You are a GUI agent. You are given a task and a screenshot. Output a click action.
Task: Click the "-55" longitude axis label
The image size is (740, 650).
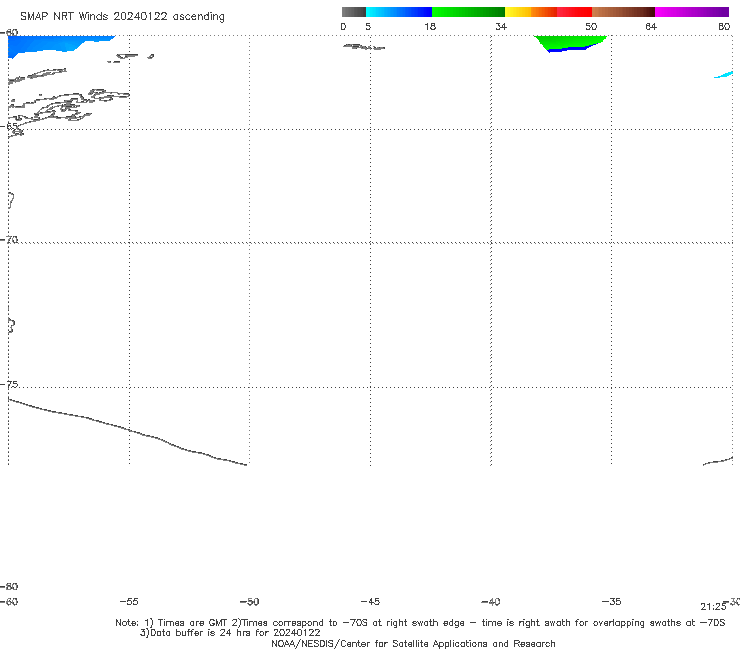pos(129,601)
